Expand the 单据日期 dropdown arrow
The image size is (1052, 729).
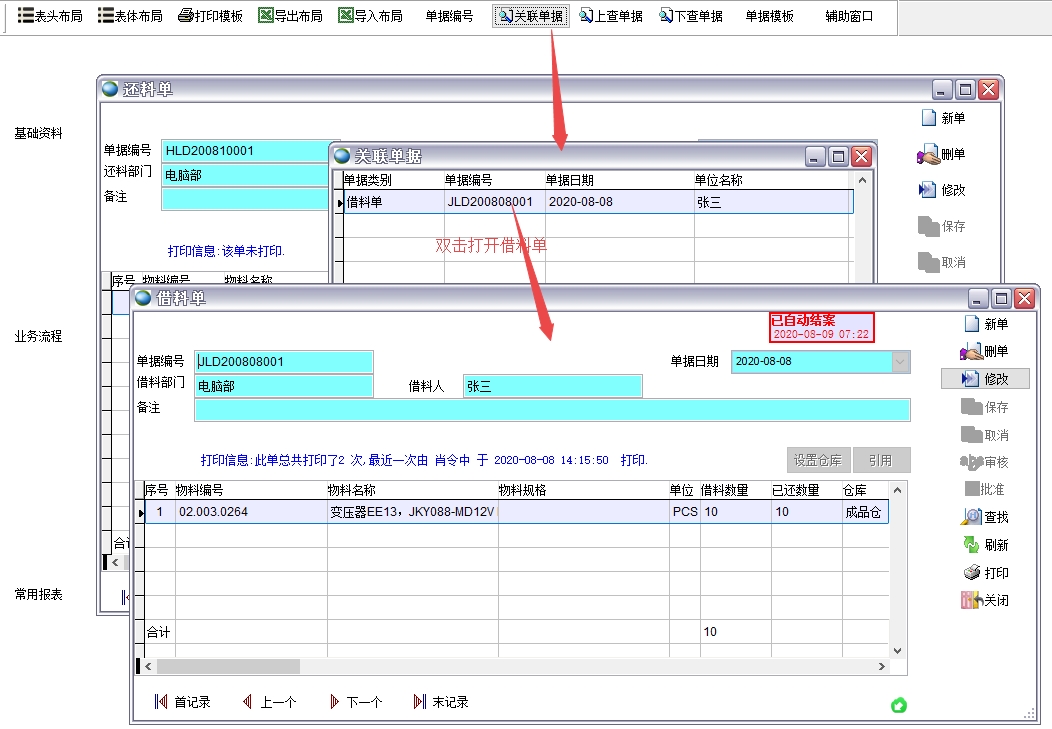click(901, 361)
